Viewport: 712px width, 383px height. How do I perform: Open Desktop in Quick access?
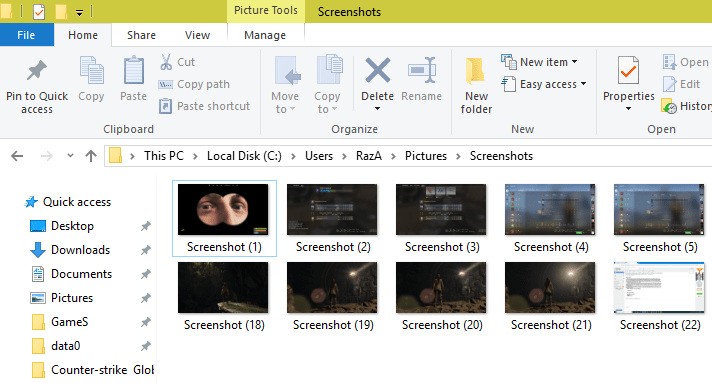click(72, 226)
